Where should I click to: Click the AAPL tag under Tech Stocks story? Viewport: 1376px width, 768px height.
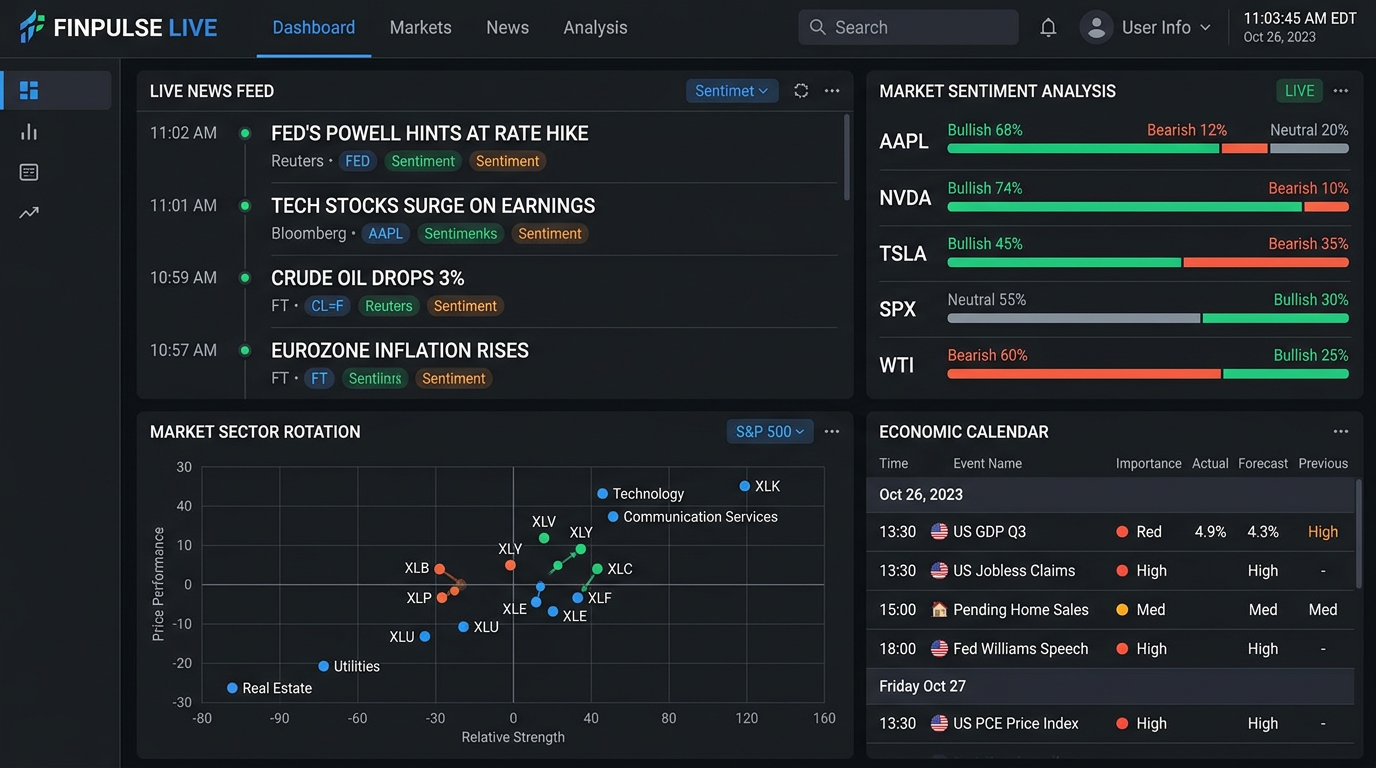click(385, 234)
